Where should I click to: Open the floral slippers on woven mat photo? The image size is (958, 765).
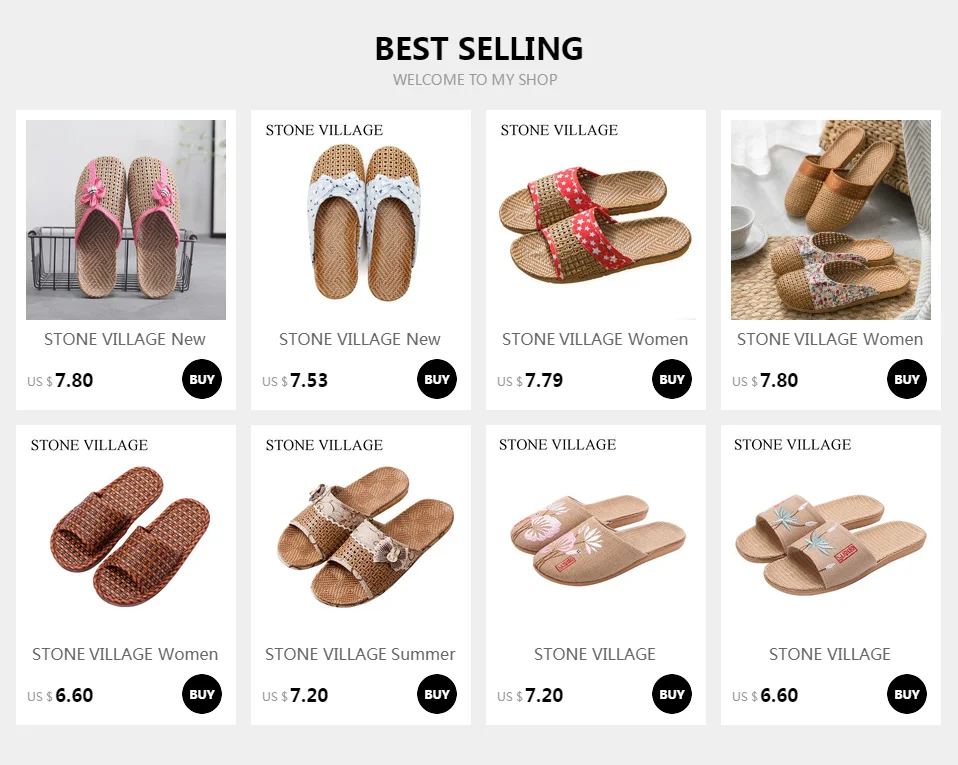tap(830, 220)
